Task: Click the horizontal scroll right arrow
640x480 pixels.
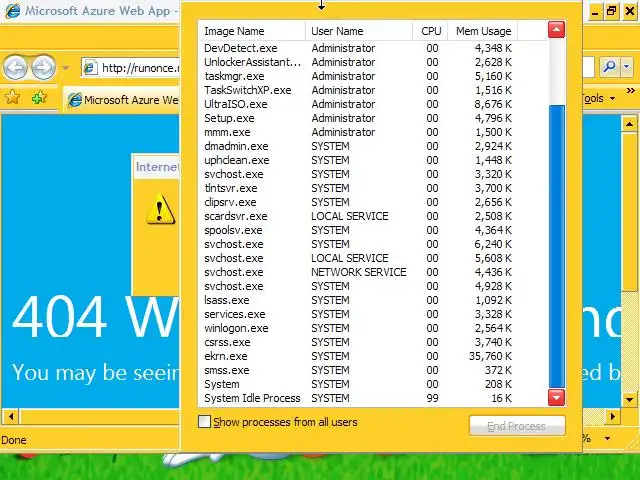Action: [x=612, y=417]
